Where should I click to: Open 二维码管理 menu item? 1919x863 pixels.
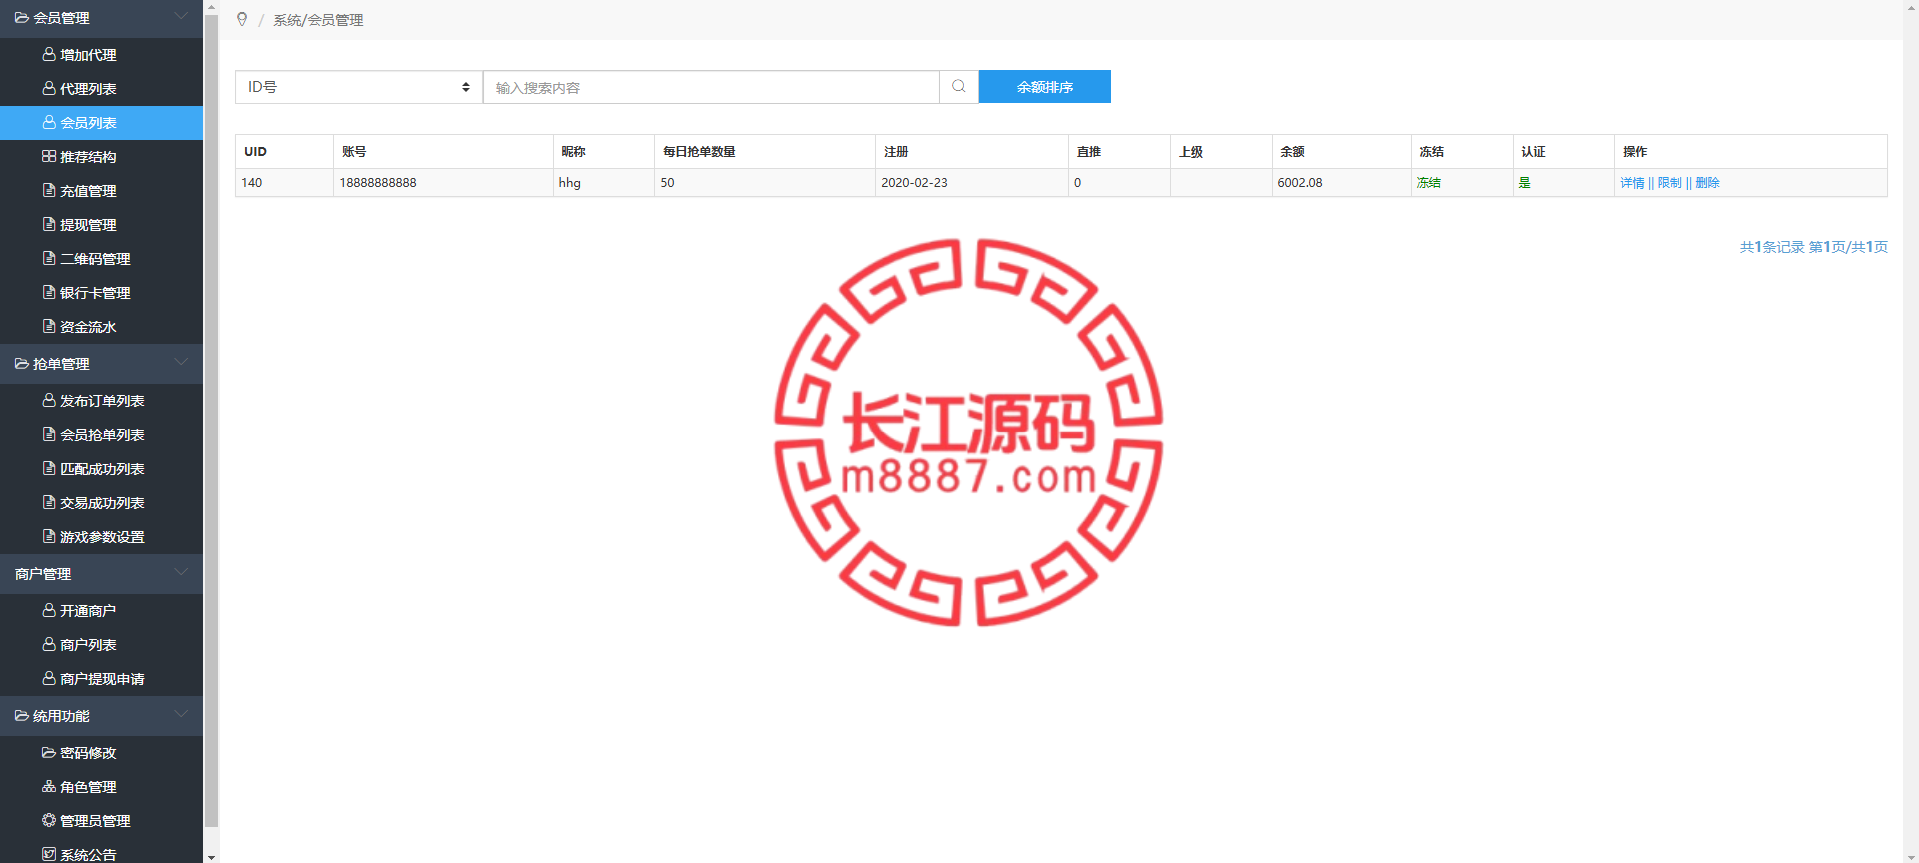pos(101,259)
